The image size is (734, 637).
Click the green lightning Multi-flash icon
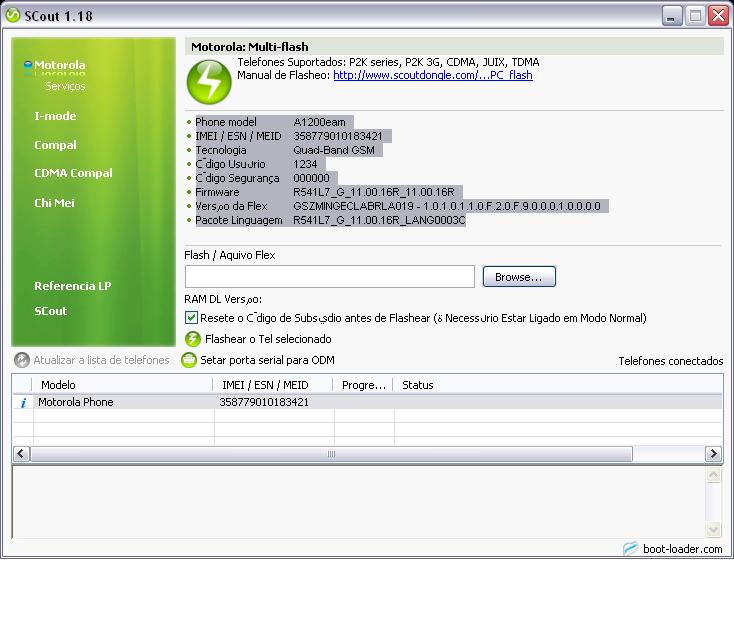209,82
